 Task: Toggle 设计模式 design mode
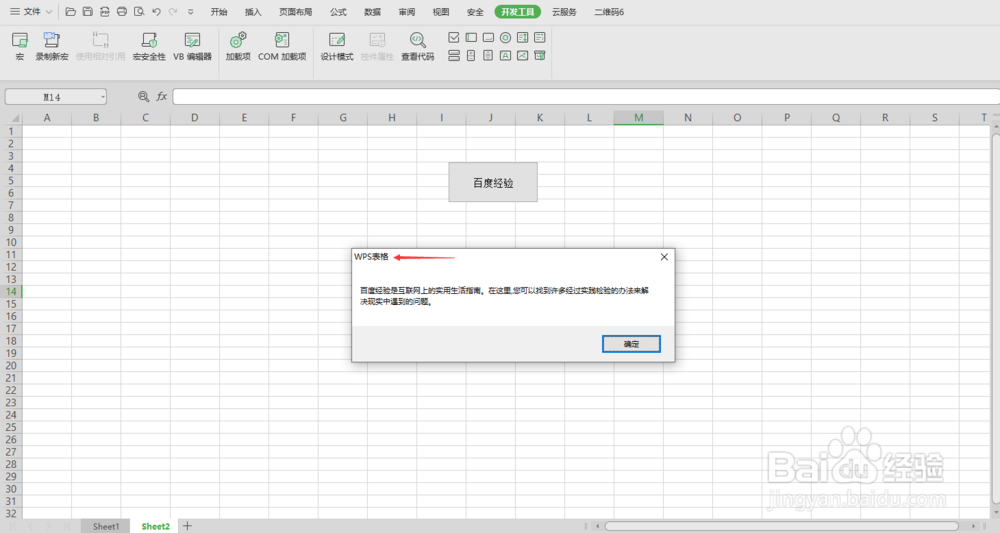337,47
